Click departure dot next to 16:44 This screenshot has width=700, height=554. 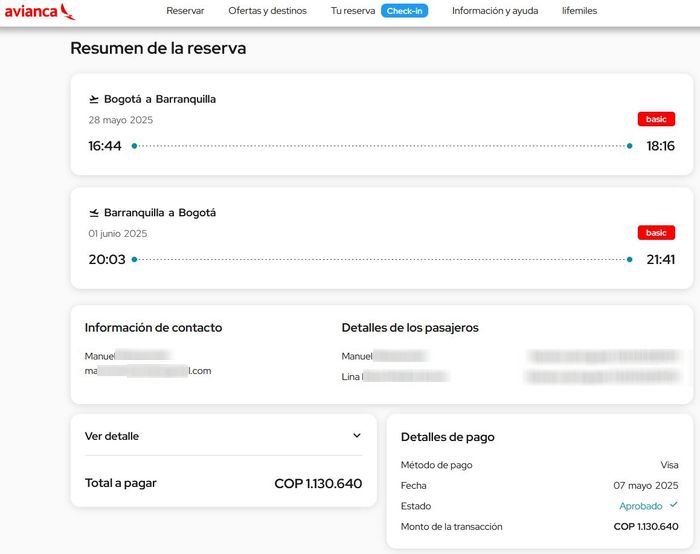click(x=134, y=146)
